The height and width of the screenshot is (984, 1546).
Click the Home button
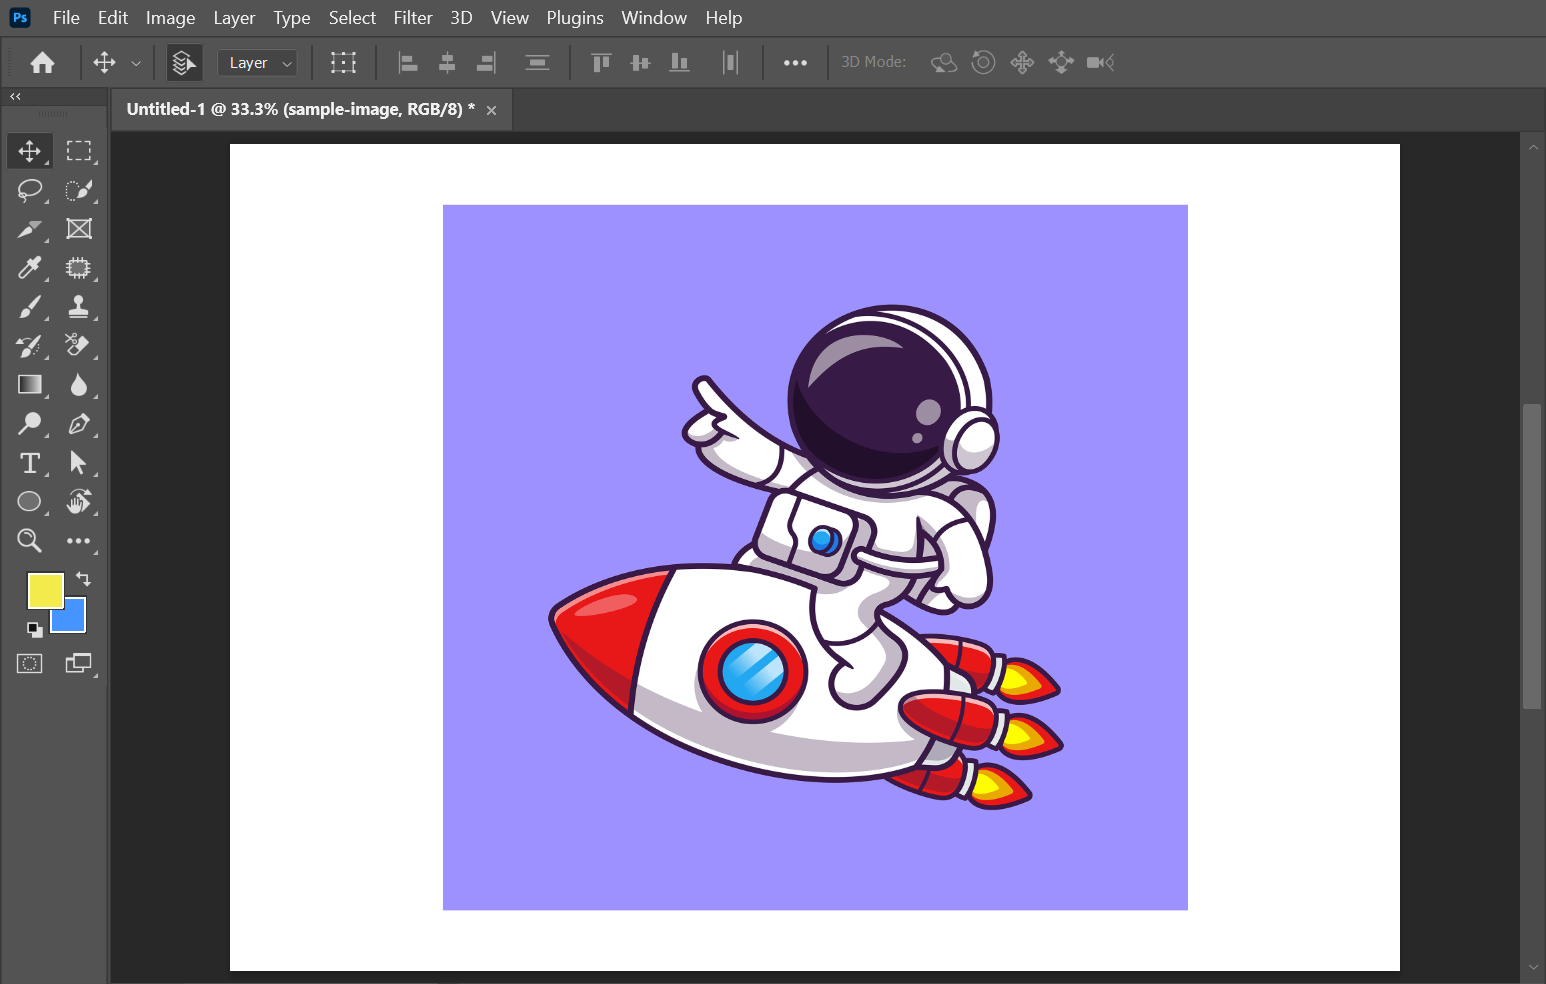point(42,63)
